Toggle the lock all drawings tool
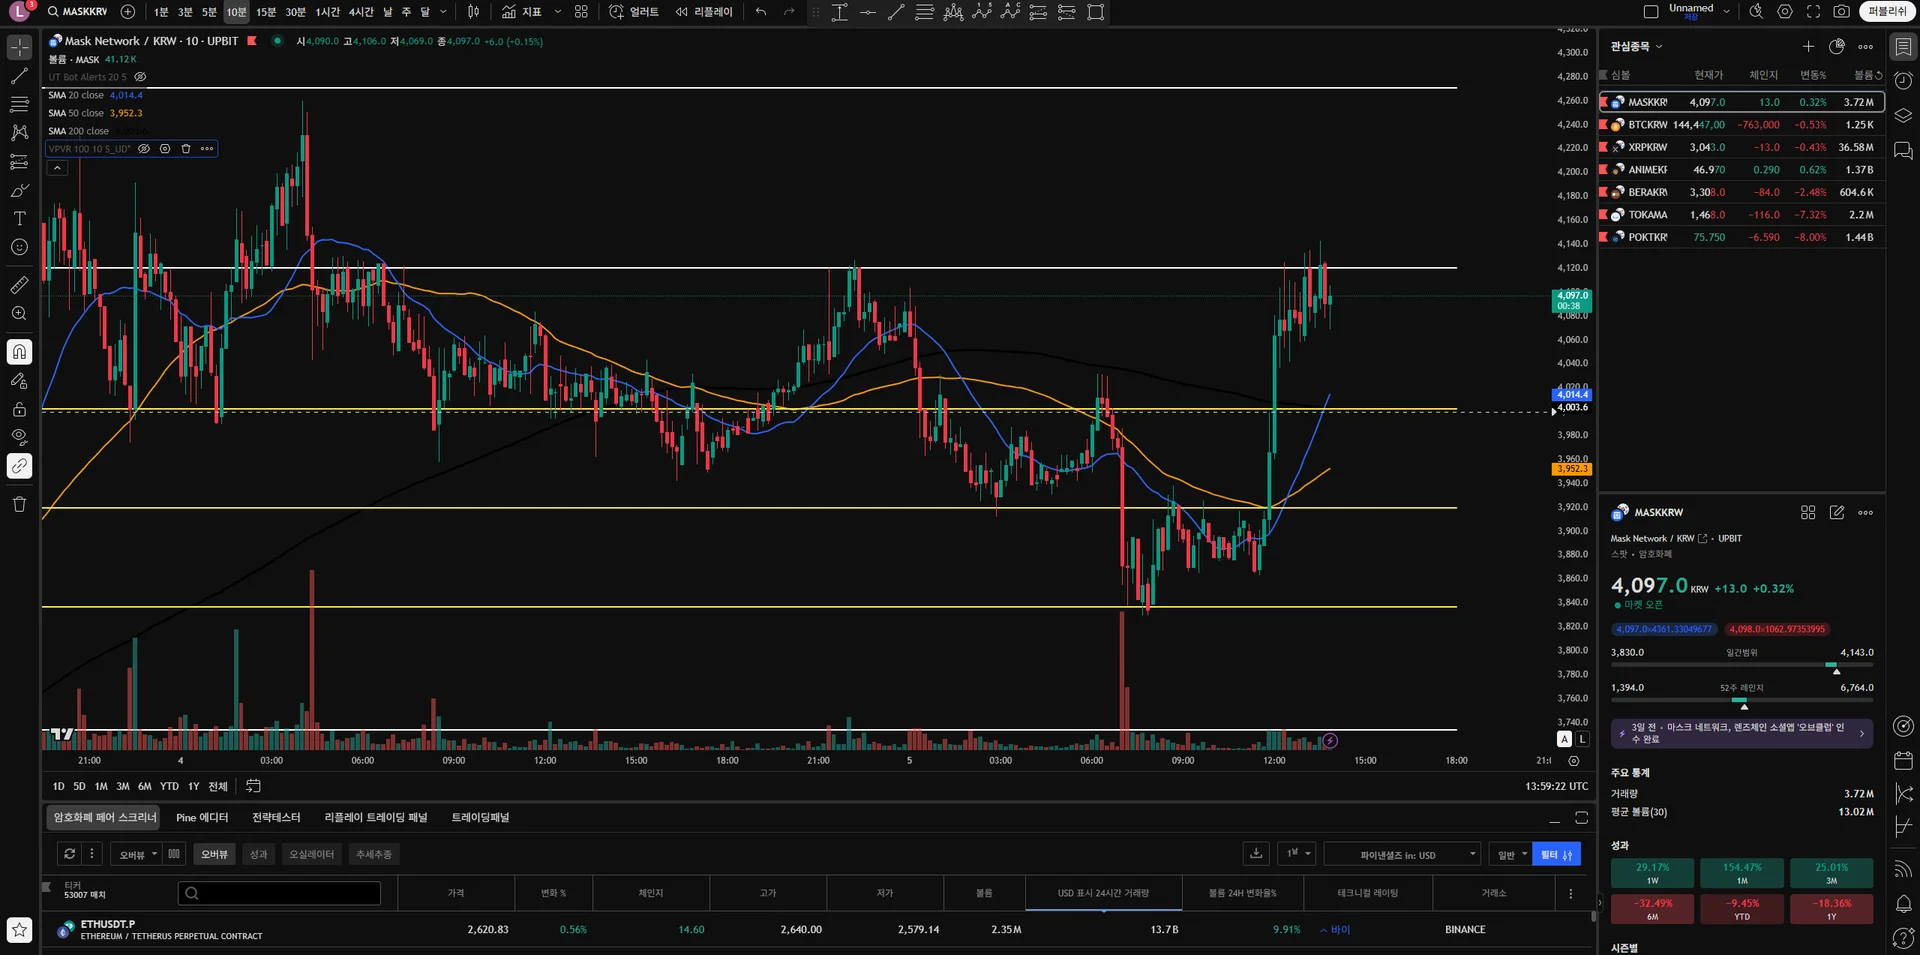This screenshot has height=955, width=1920. point(19,409)
